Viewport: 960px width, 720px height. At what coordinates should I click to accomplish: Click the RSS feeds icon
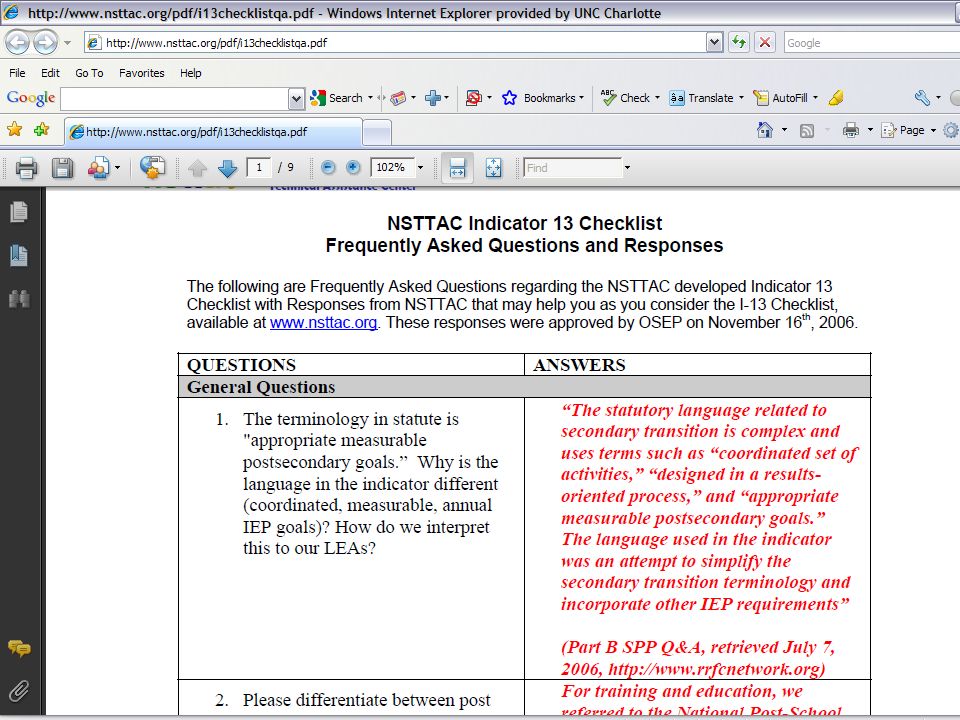(807, 130)
